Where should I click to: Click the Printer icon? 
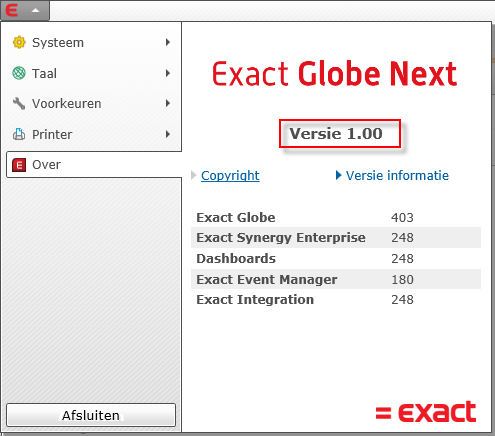(19, 134)
